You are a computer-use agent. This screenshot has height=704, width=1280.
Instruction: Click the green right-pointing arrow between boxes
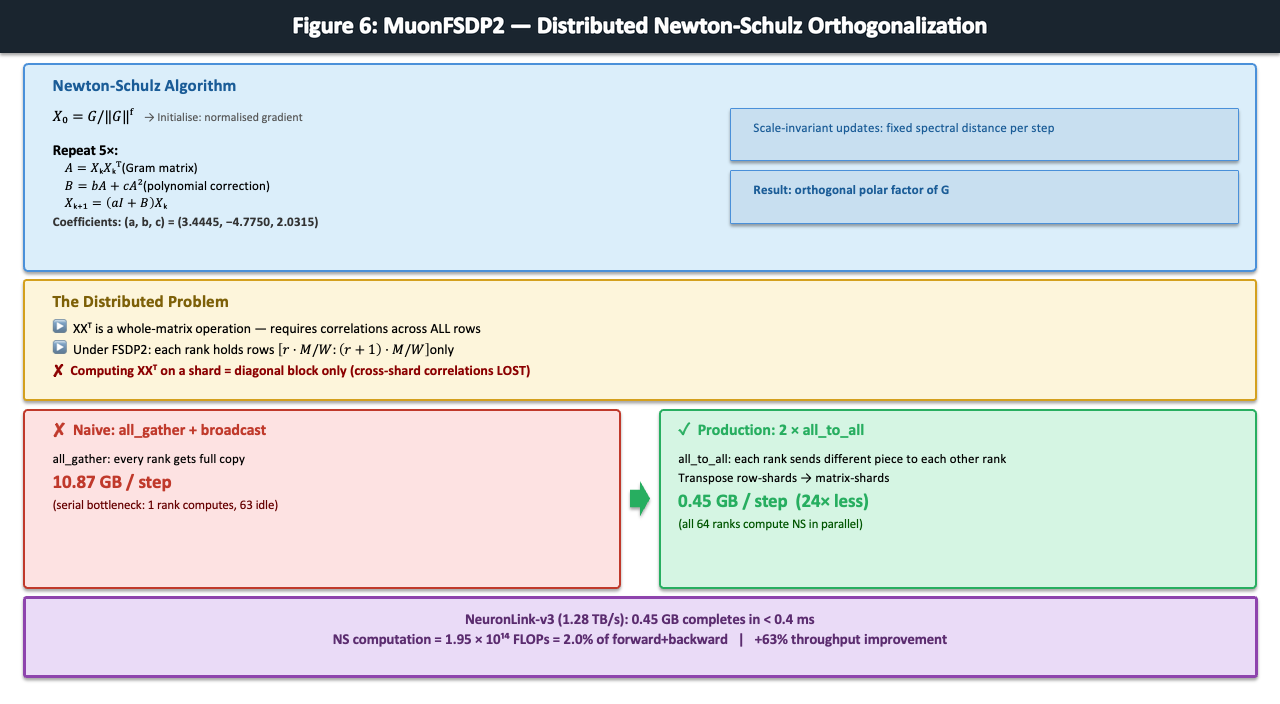tap(640, 499)
